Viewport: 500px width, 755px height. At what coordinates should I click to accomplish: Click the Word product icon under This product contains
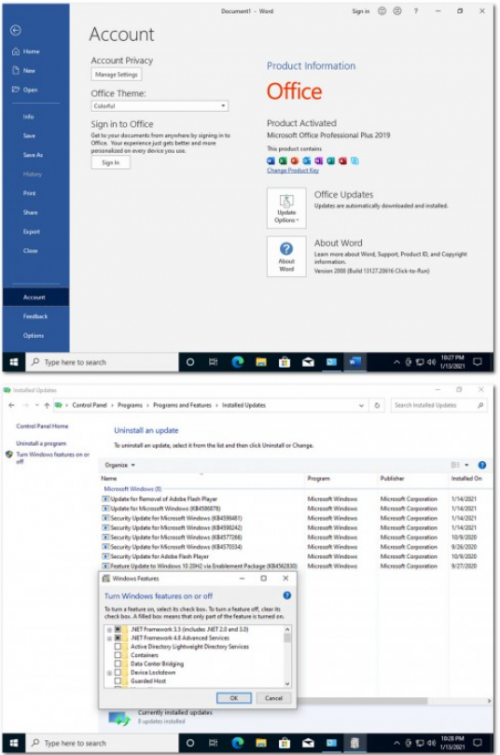tap(271, 161)
